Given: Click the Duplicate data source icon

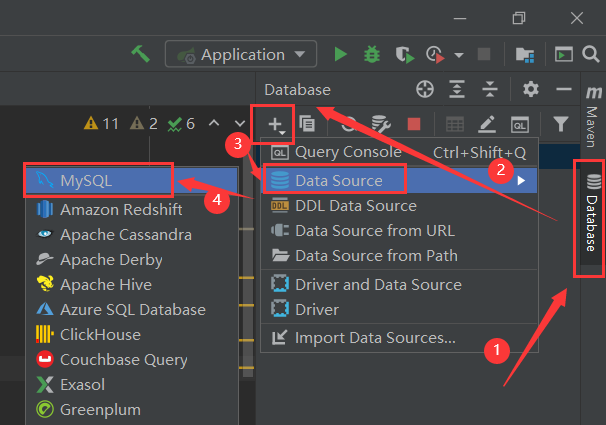Looking at the screenshot, I should (x=307, y=124).
